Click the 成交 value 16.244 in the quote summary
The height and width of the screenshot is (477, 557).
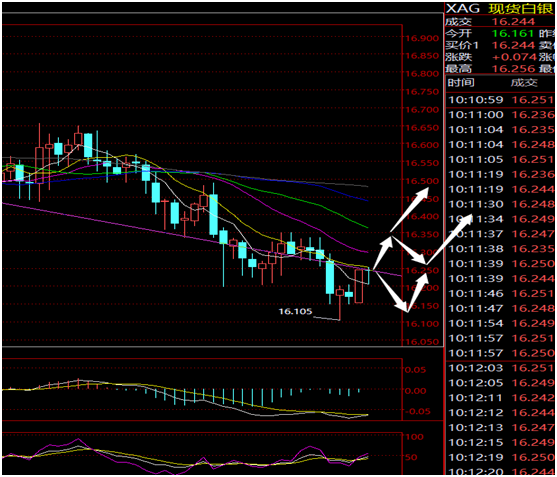(x=513, y=22)
